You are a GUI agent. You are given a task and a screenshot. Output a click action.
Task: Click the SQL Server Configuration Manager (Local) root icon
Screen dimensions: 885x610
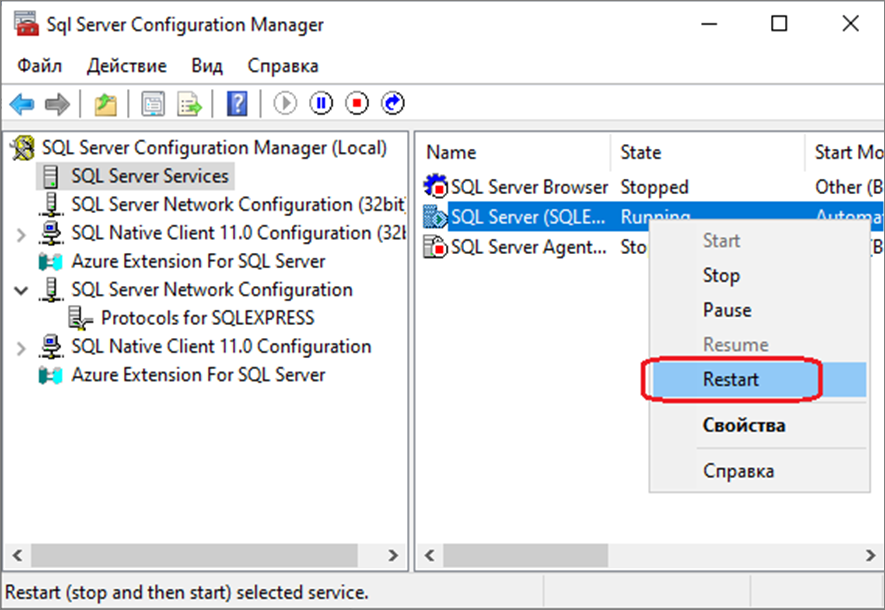pos(23,148)
